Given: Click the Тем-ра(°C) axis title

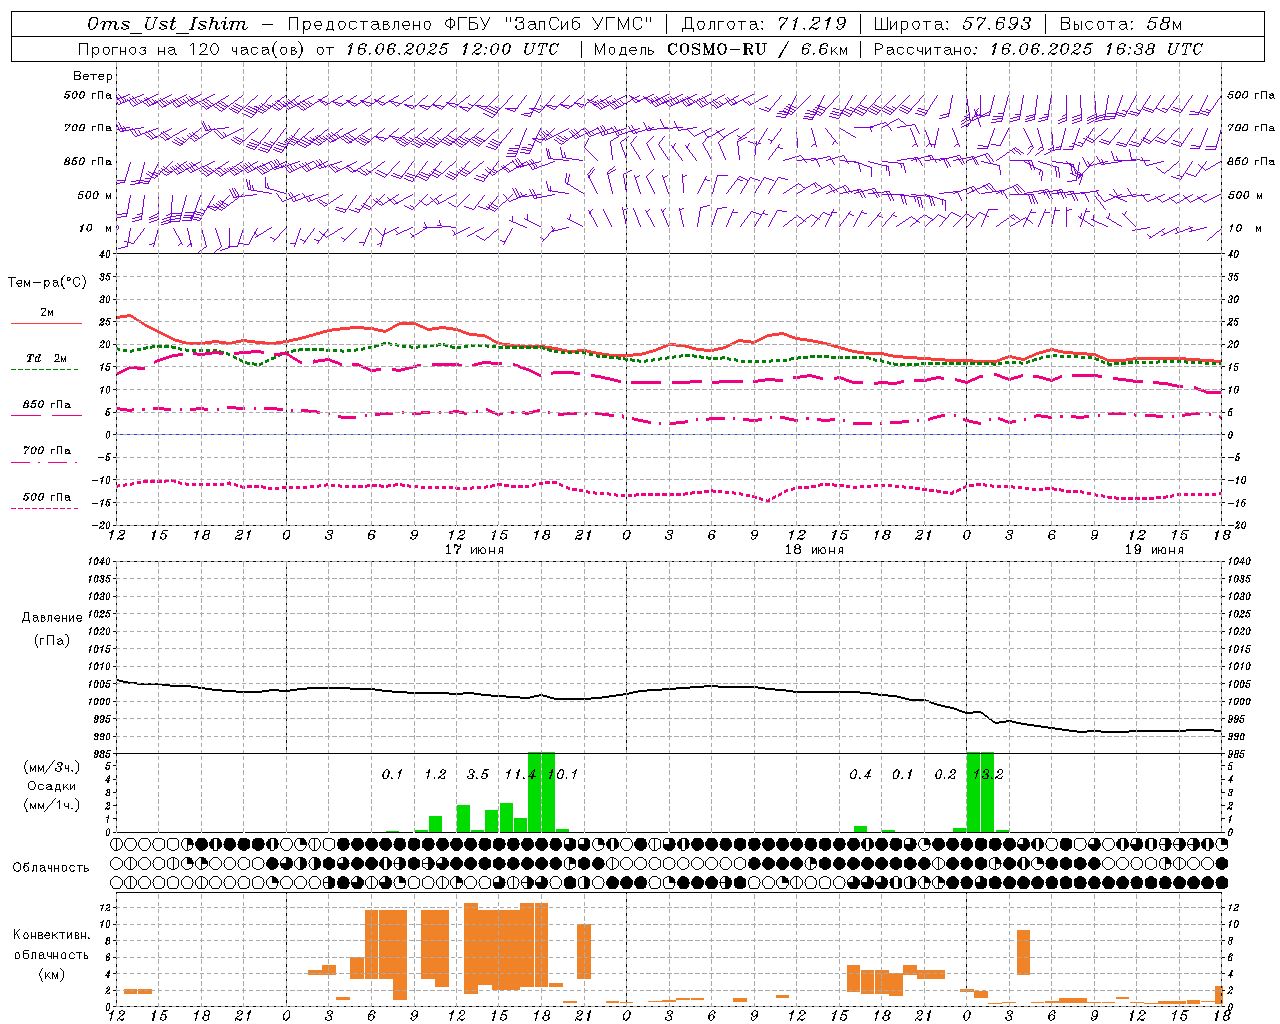Looking at the screenshot, I should tap(47, 283).
